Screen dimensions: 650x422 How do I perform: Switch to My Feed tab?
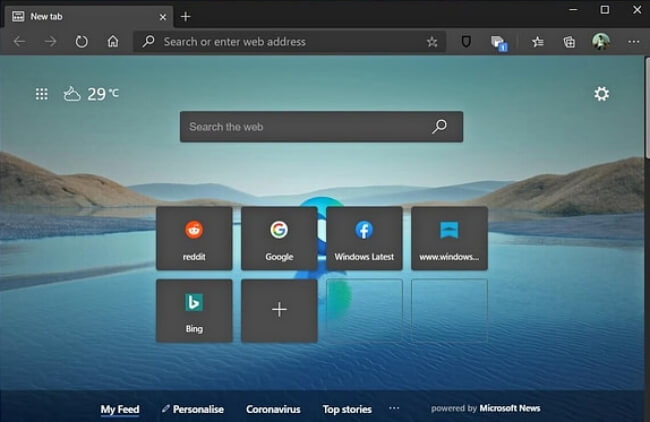[x=120, y=410]
